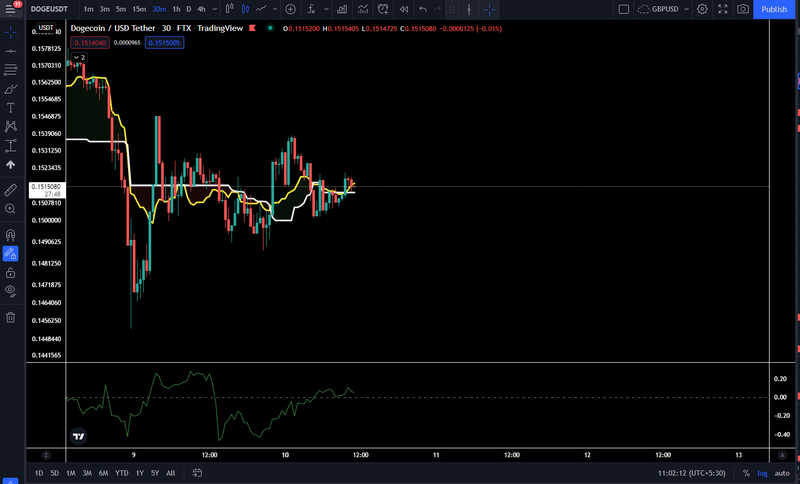The height and width of the screenshot is (484, 800).
Task: Collapse the indicator legend with chevron 2
Action: point(79,58)
